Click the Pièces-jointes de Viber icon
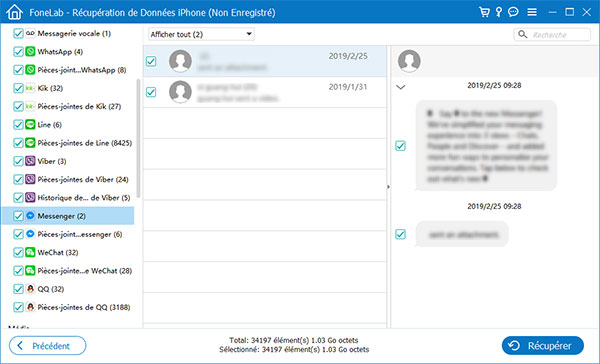The height and width of the screenshot is (364, 600). (30, 179)
